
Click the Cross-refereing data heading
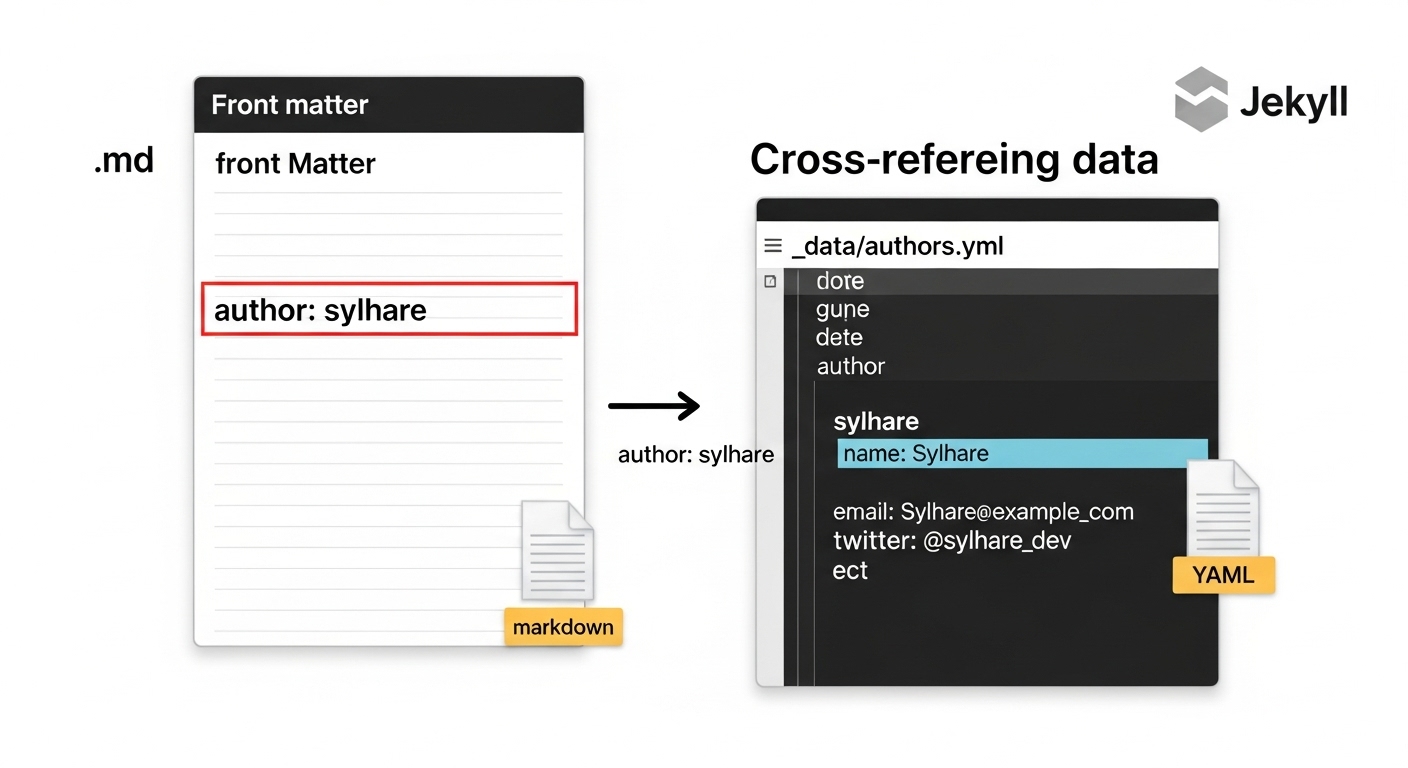953,160
